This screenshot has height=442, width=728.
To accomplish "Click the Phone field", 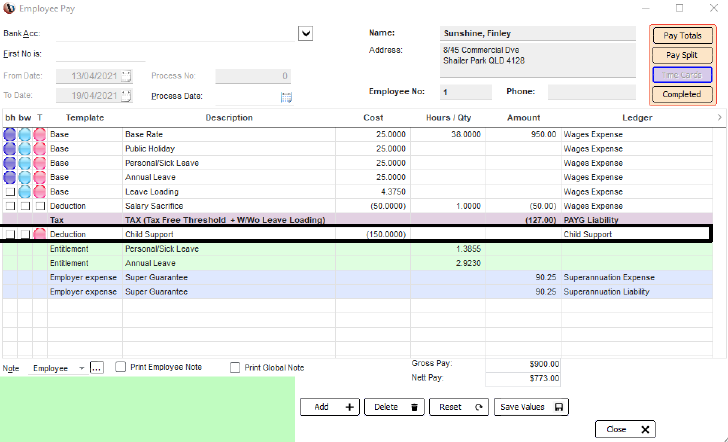I will pos(592,92).
